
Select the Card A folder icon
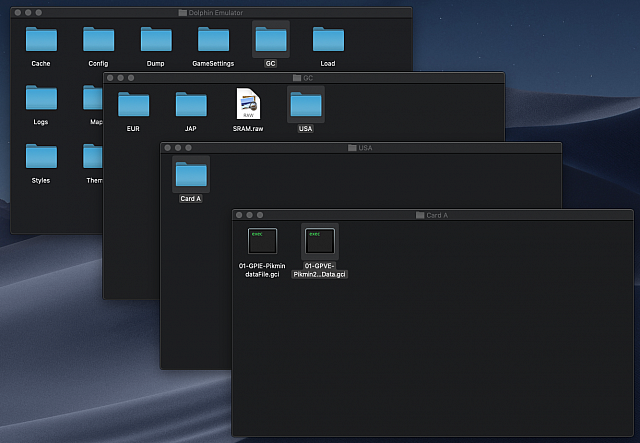(191, 174)
